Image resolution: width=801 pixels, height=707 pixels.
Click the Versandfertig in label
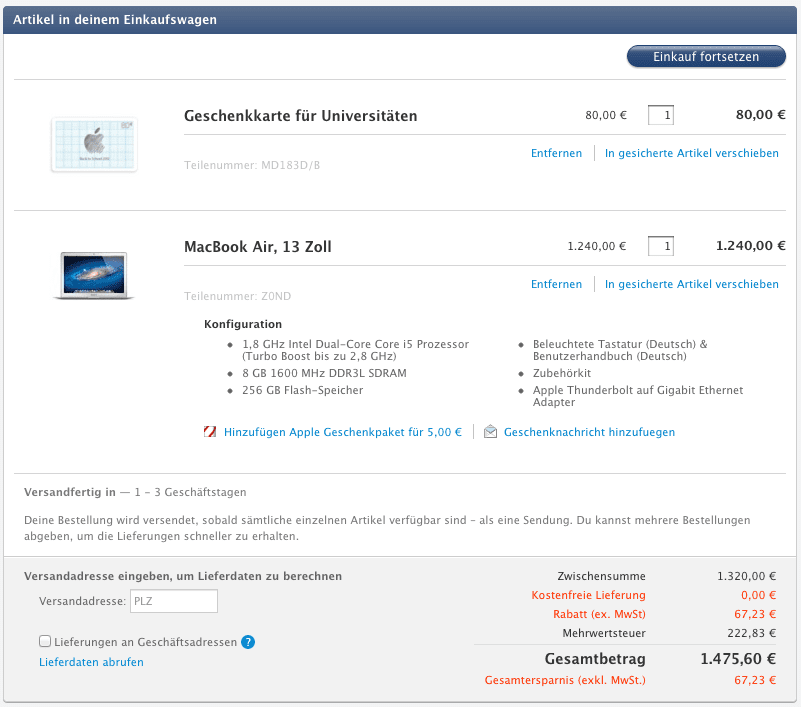70,492
